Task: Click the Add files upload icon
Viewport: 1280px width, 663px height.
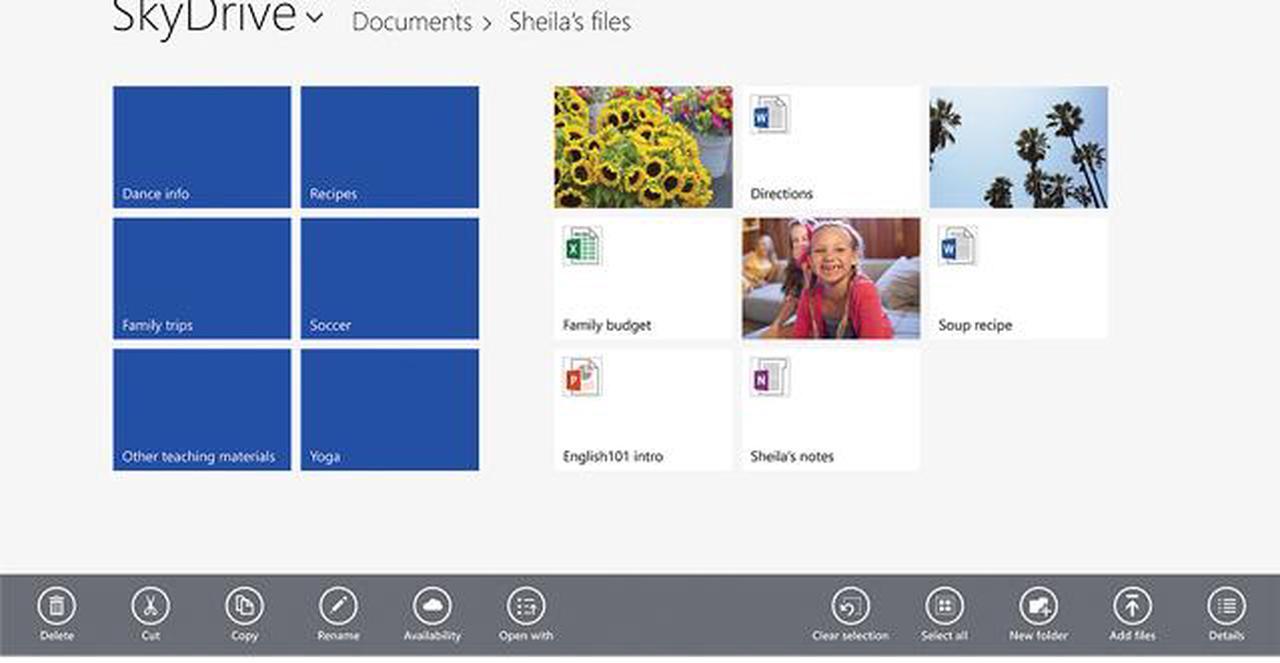Action: coord(1132,606)
